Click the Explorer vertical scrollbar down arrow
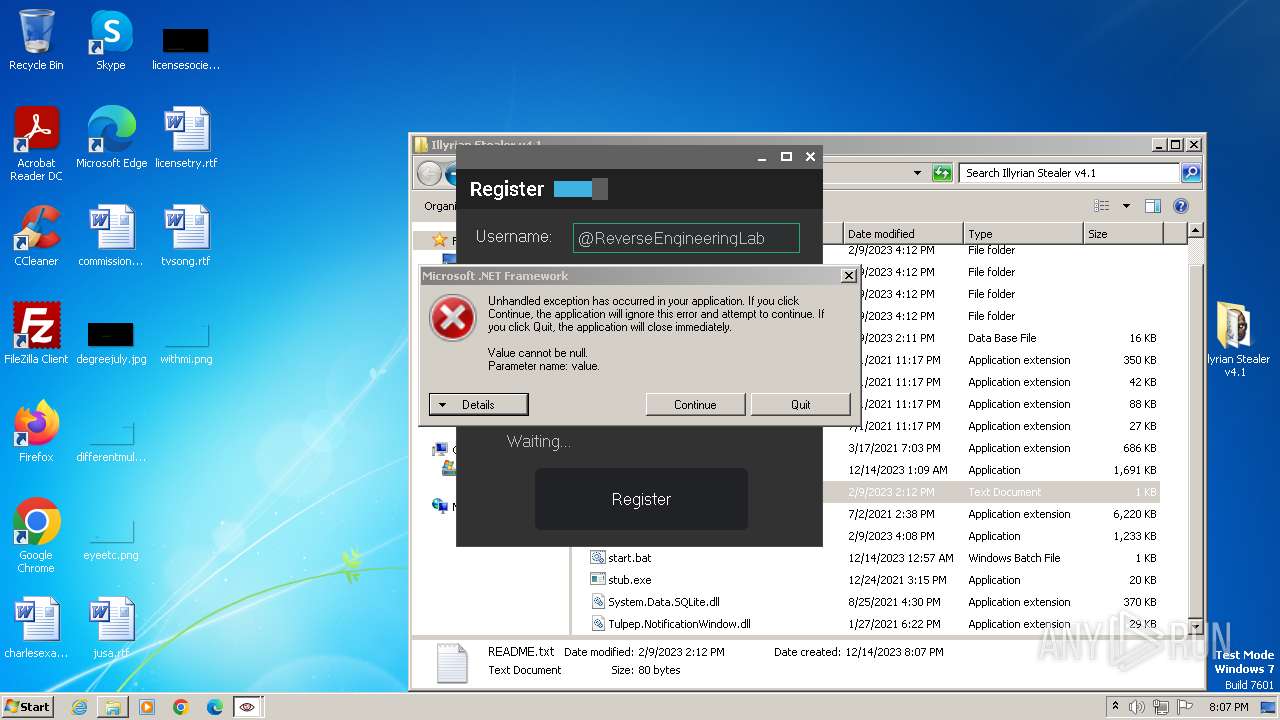This screenshot has width=1280, height=720. (1195, 626)
